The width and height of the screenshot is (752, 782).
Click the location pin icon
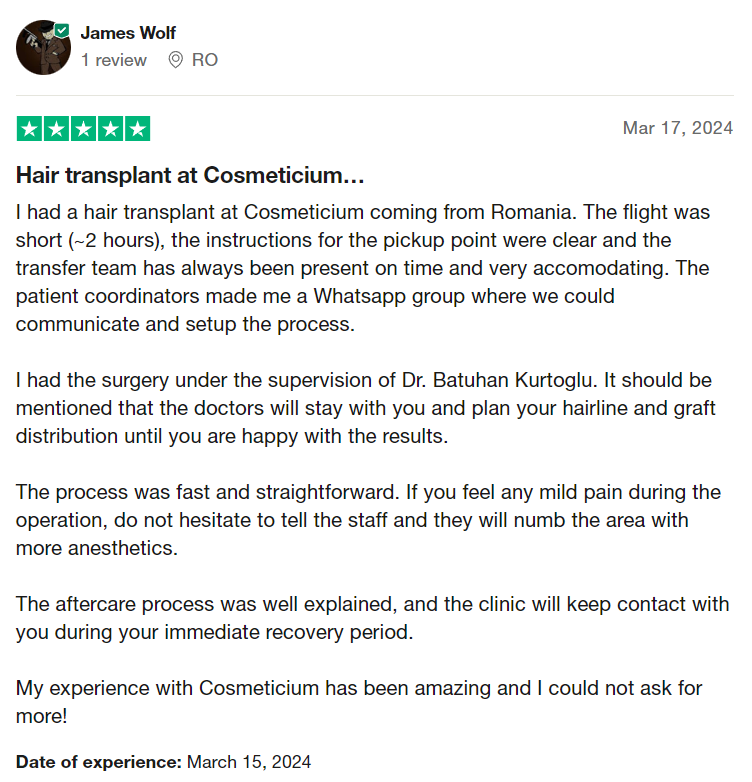click(x=175, y=60)
